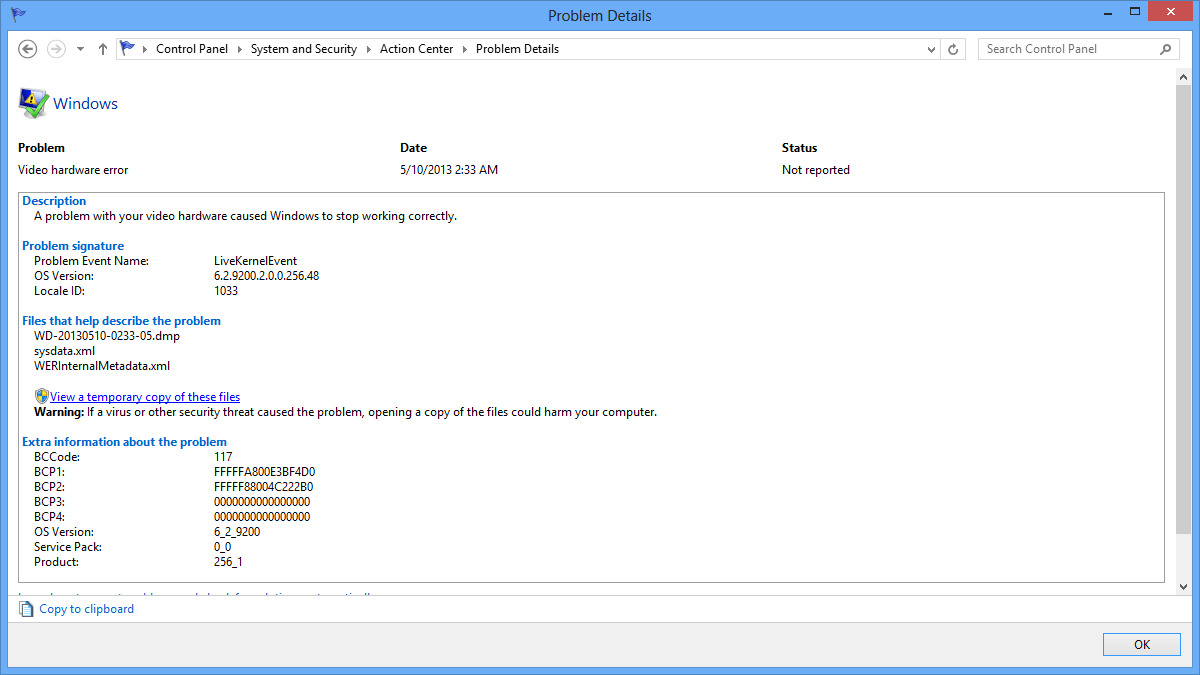Click Extra information about the problem heading
The image size is (1200, 675).
click(124, 442)
